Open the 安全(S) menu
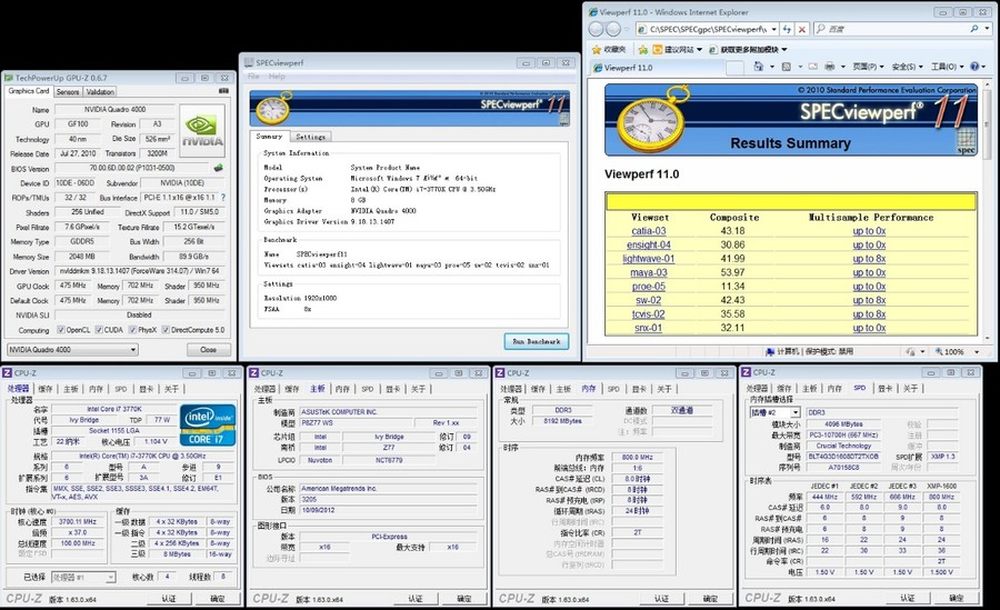The height and width of the screenshot is (610, 1000). coord(908,66)
